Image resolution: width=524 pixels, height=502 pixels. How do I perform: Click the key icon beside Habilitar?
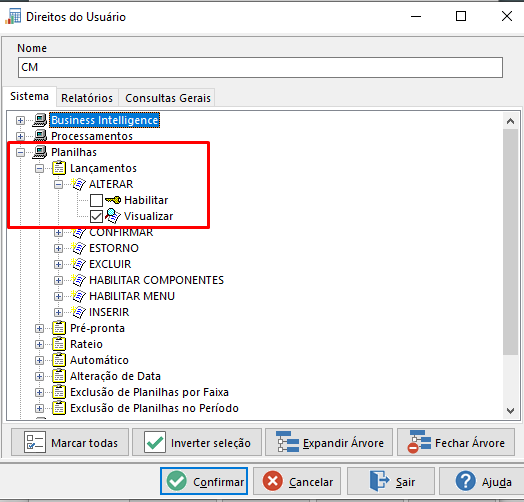pyautogui.click(x=113, y=200)
